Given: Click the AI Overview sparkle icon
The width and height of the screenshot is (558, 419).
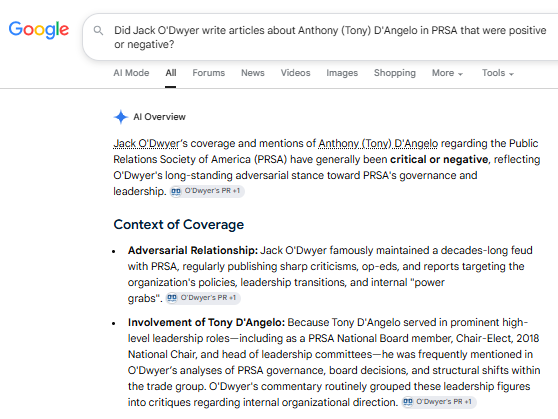Looking at the screenshot, I should tap(121, 117).
